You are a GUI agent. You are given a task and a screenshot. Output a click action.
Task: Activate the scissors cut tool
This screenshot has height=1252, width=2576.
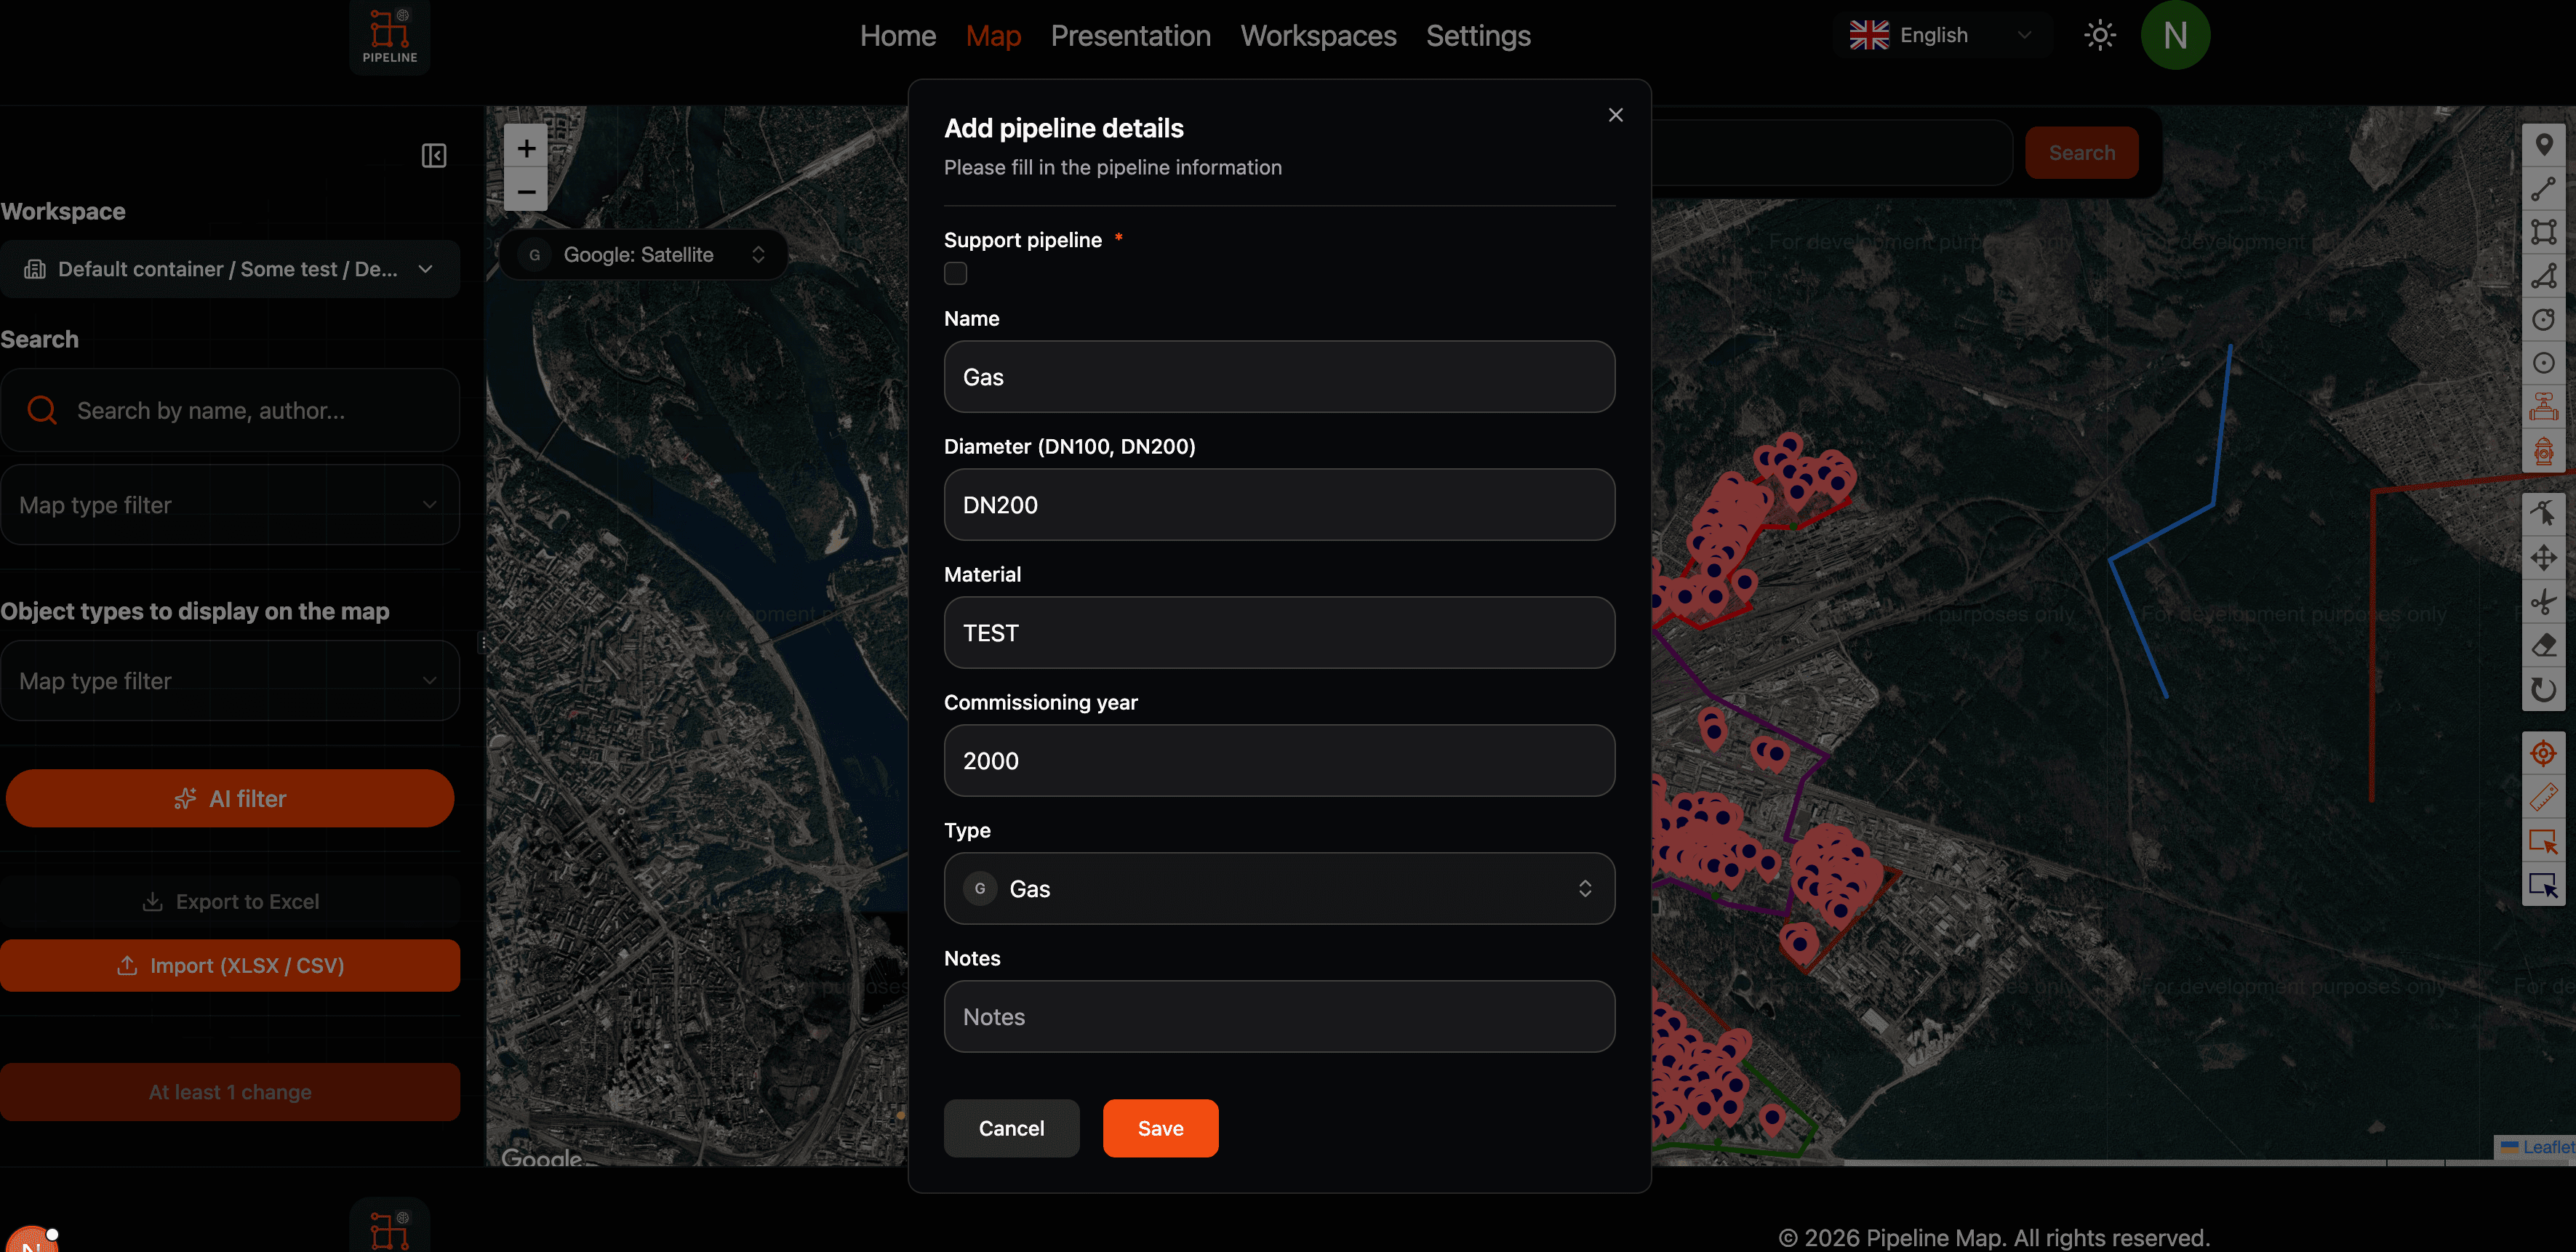[x=2543, y=602]
